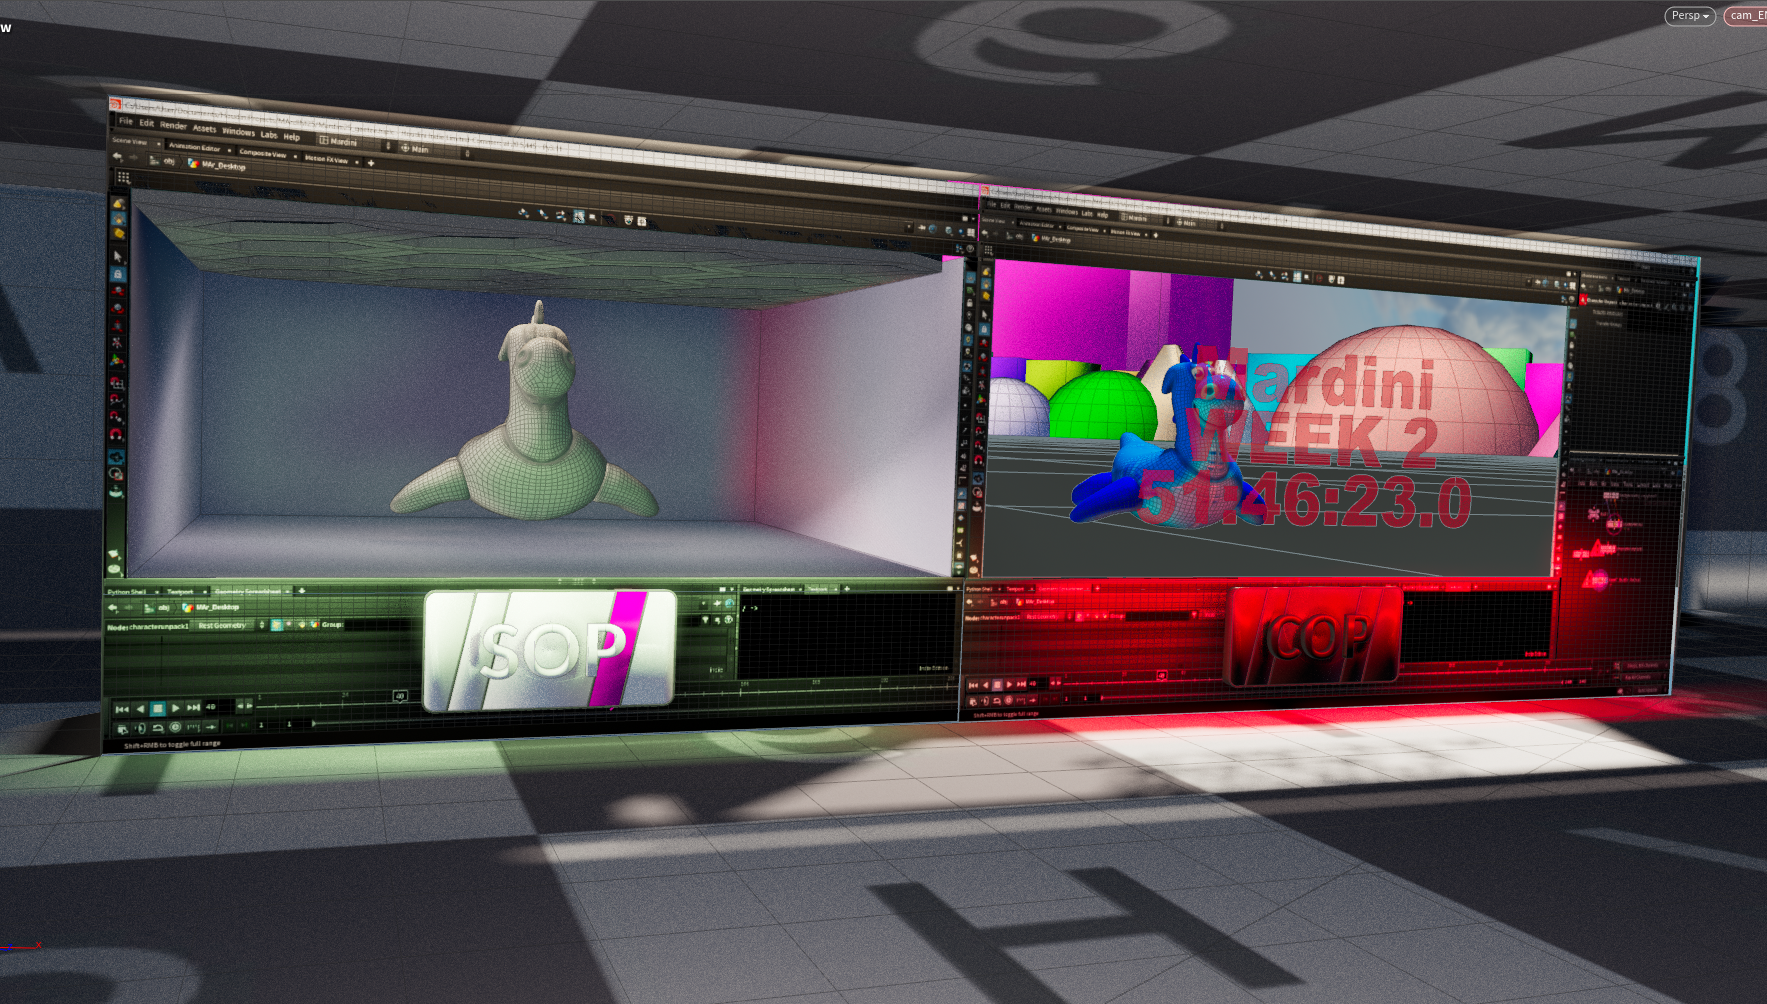Toggle the red magnet snap icon, left window
Viewport: 1767px width, 1004px height.
tap(116, 435)
